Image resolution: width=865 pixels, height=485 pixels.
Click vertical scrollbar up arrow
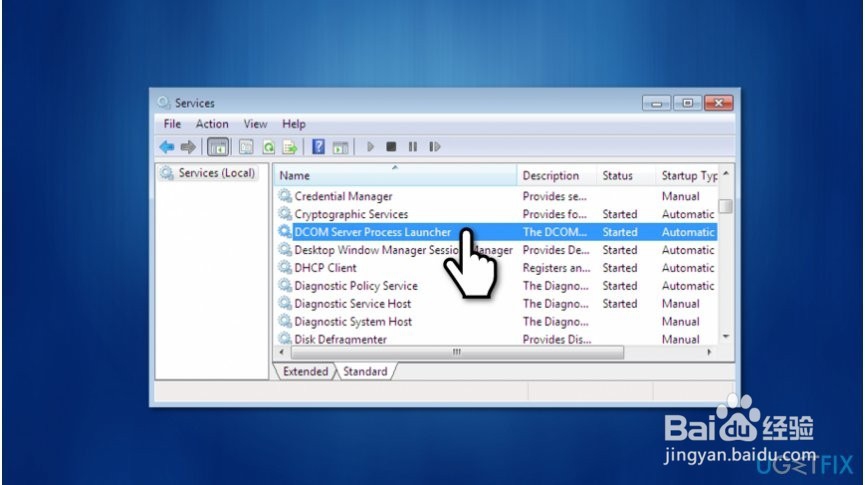pyautogui.click(x=726, y=173)
